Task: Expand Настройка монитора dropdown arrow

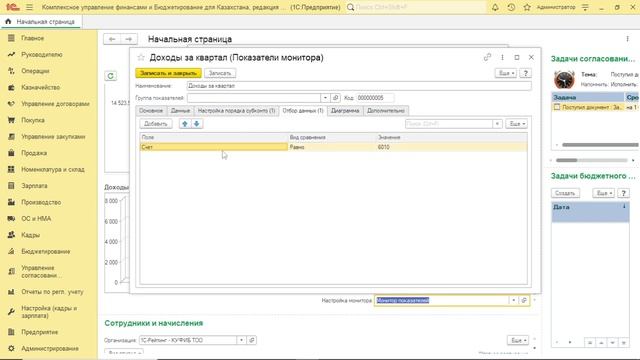Action: click(x=513, y=300)
